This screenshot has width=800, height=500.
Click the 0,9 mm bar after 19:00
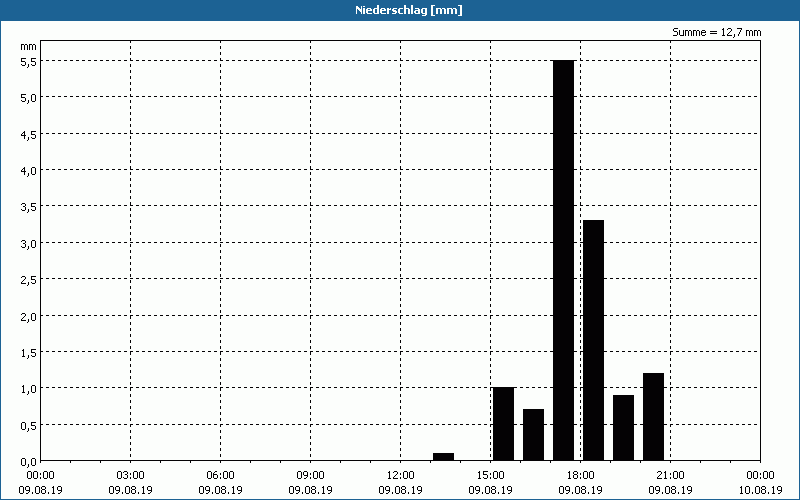pos(623,428)
